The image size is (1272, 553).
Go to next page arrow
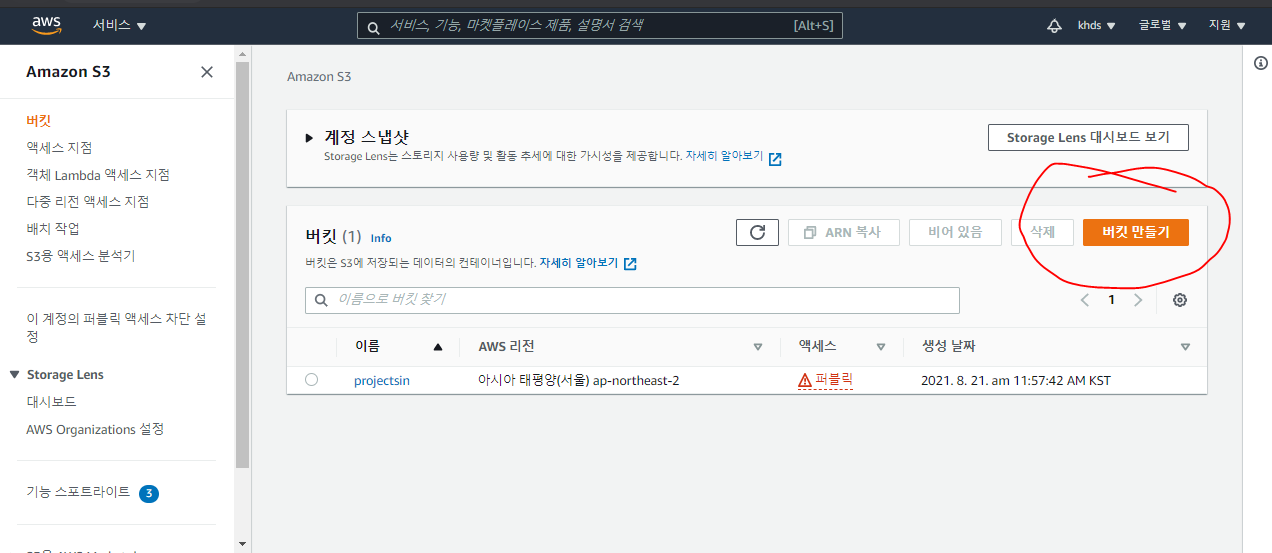point(1138,300)
